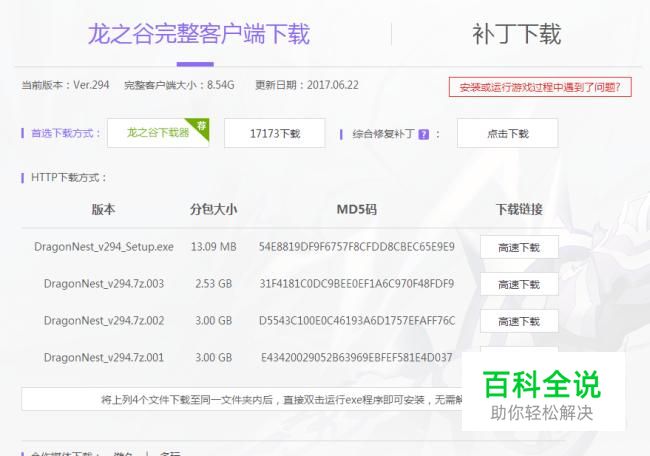The height and width of the screenshot is (456, 650).
Task: Click the 当前版本：Ver.294 text
Action: (x=65, y=85)
